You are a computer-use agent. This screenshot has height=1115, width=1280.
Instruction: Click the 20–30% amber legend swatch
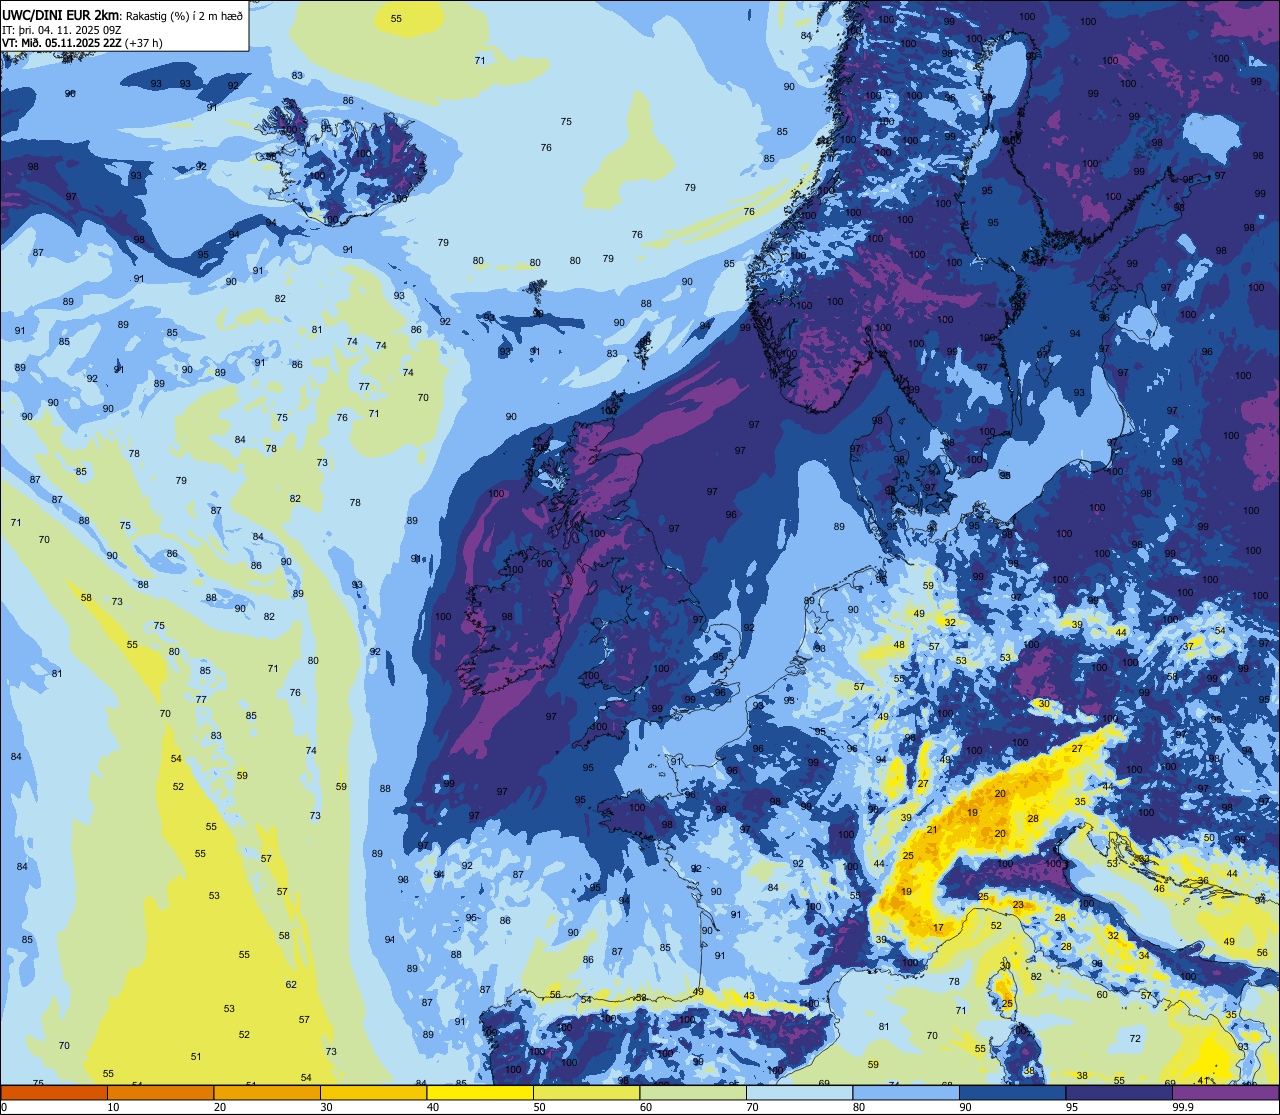click(267, 1093)
